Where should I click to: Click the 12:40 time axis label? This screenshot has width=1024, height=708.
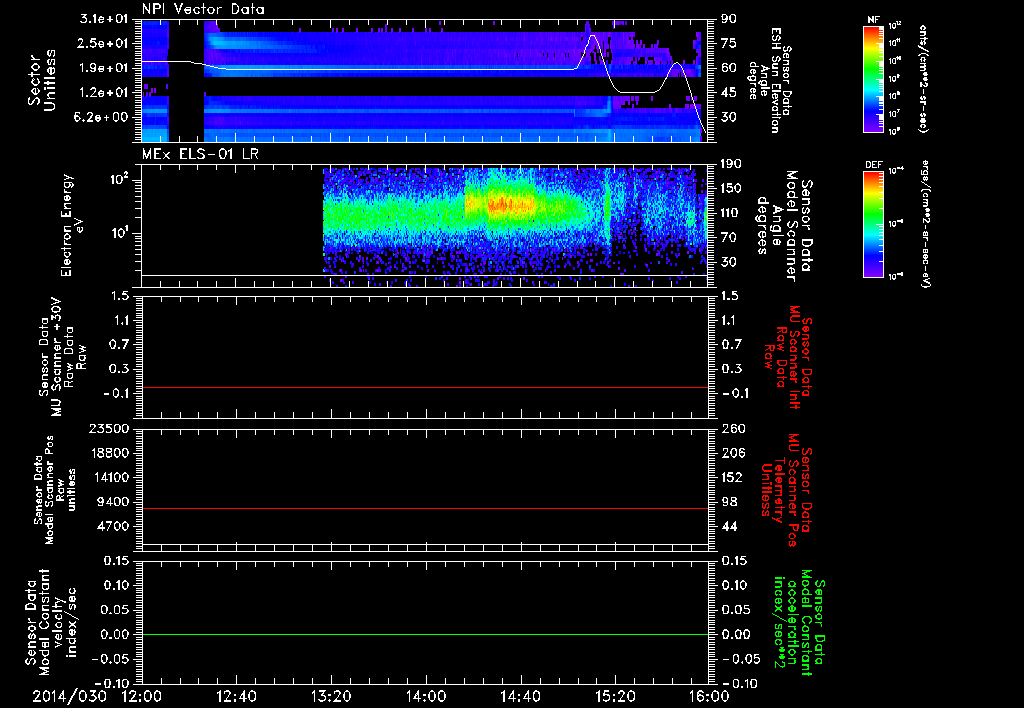(236, 696)
